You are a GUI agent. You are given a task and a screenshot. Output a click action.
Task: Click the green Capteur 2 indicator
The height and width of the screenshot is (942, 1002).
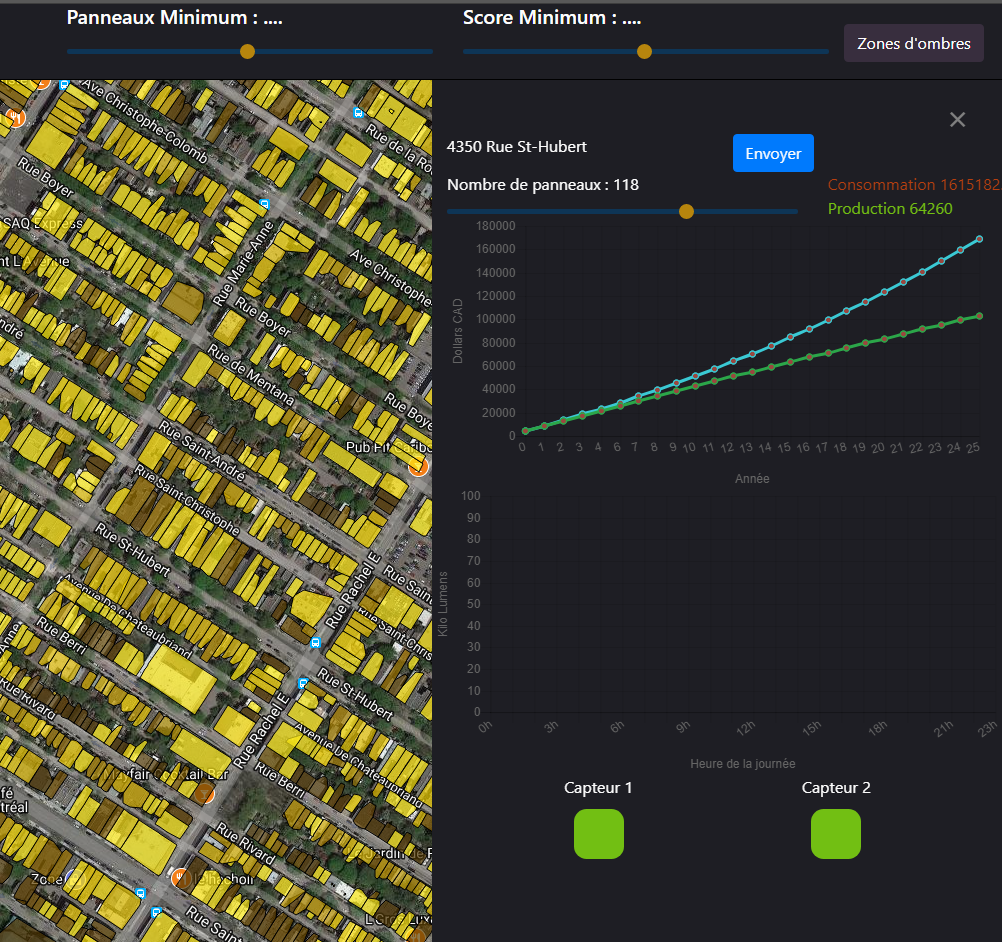click(836, 833)
